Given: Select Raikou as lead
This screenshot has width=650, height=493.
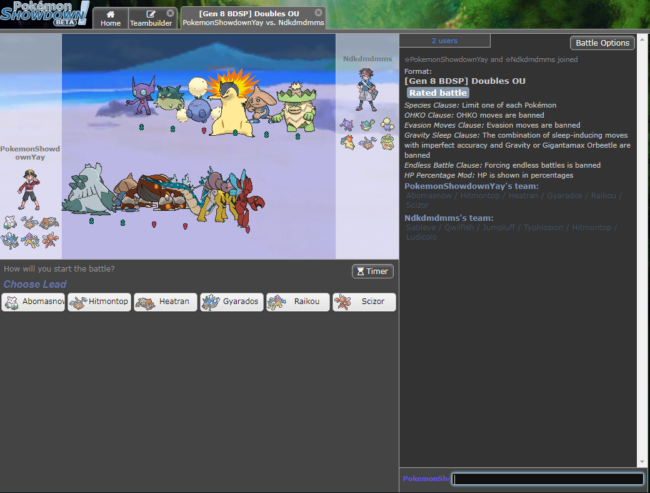Looking at the screenshot, I should click(x=297, y=302).
